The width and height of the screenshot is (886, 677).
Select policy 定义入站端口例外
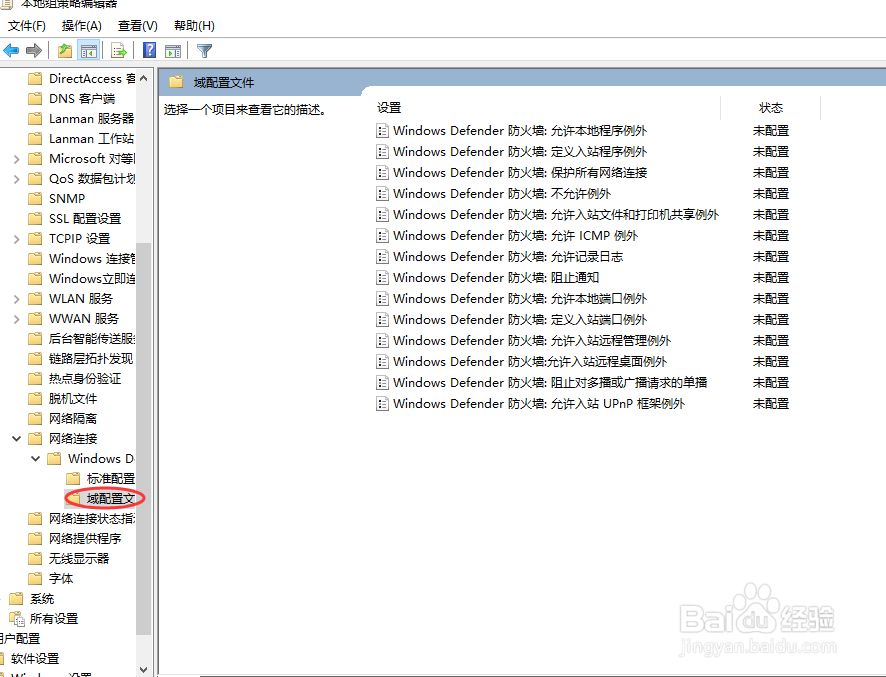point(511,319)
